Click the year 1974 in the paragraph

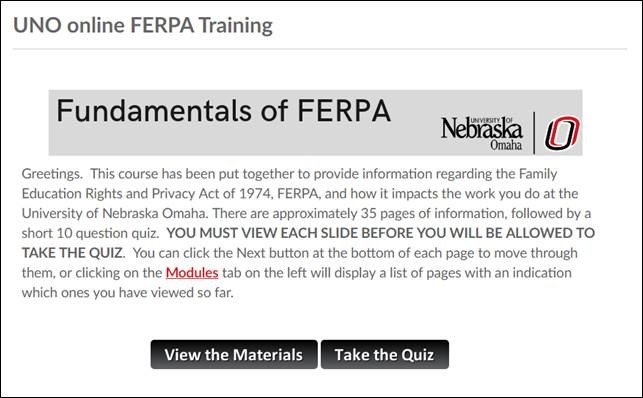click(254, 193)
